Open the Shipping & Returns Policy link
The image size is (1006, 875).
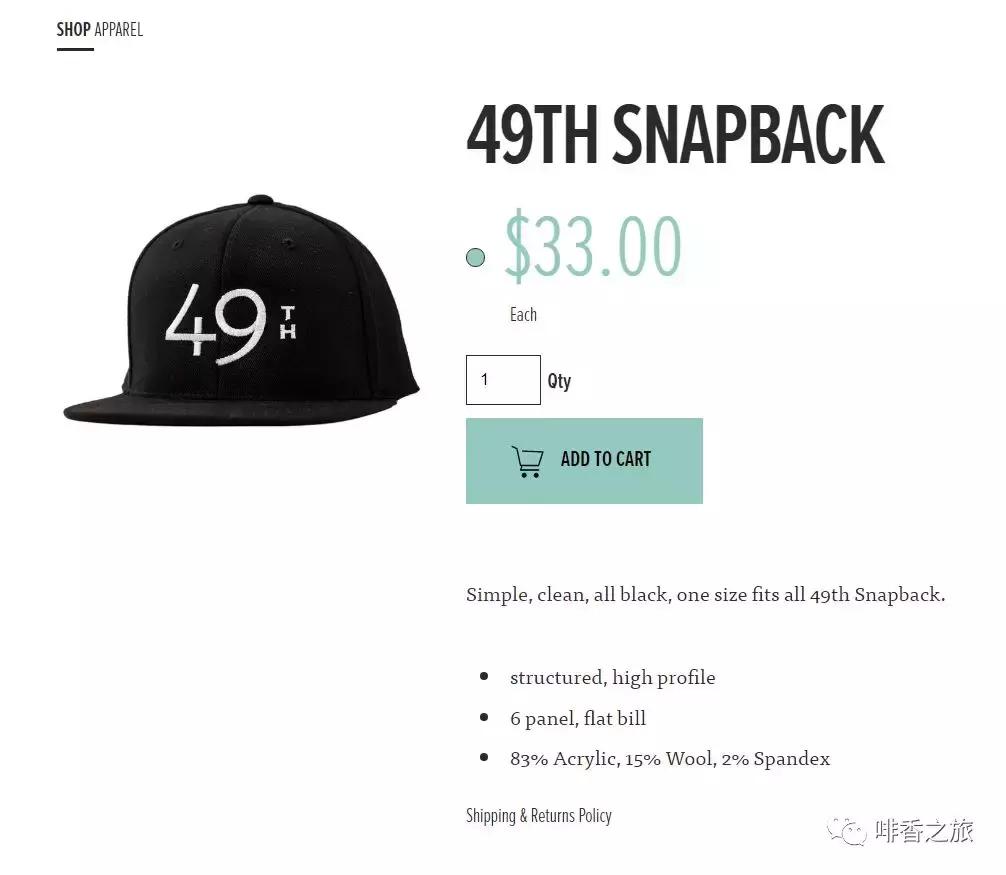click(x=538, y=816)
